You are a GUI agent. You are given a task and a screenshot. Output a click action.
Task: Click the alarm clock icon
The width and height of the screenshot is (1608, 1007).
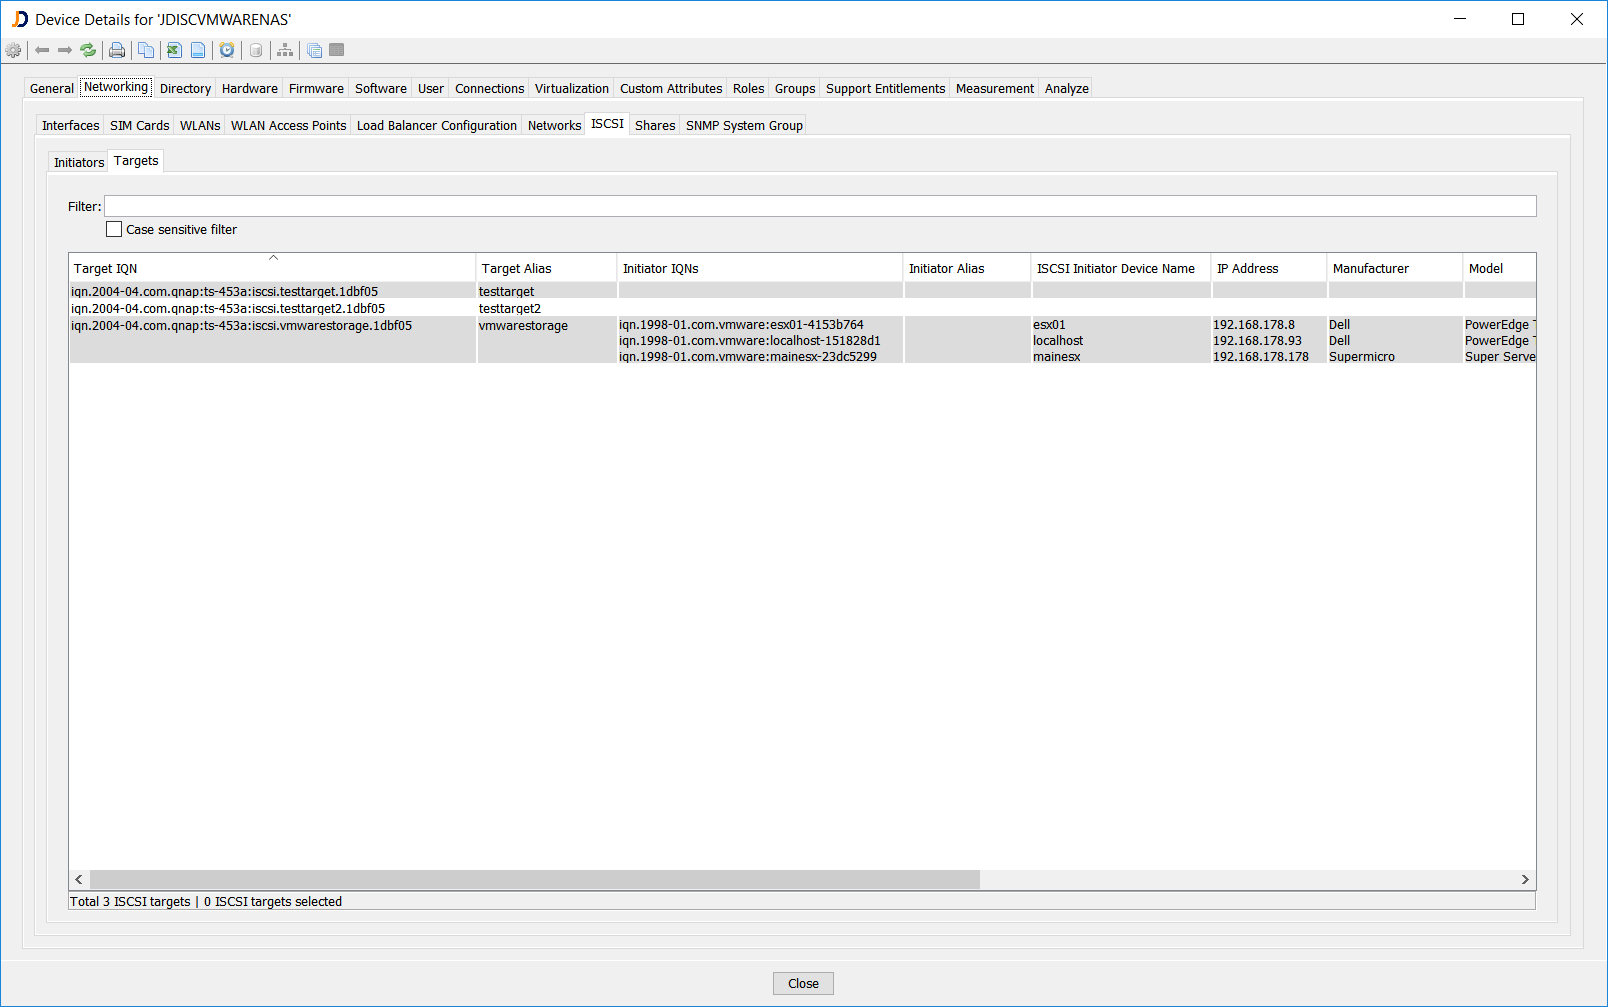click(227, 50)
